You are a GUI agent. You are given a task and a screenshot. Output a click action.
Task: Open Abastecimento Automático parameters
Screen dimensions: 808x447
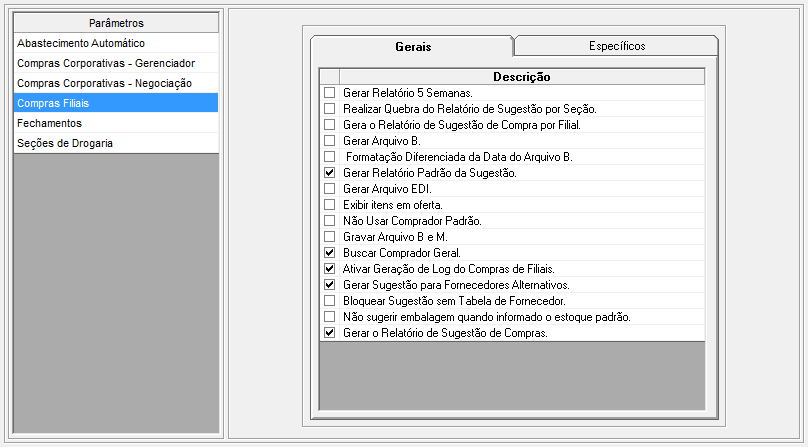(x=81, y=43)
